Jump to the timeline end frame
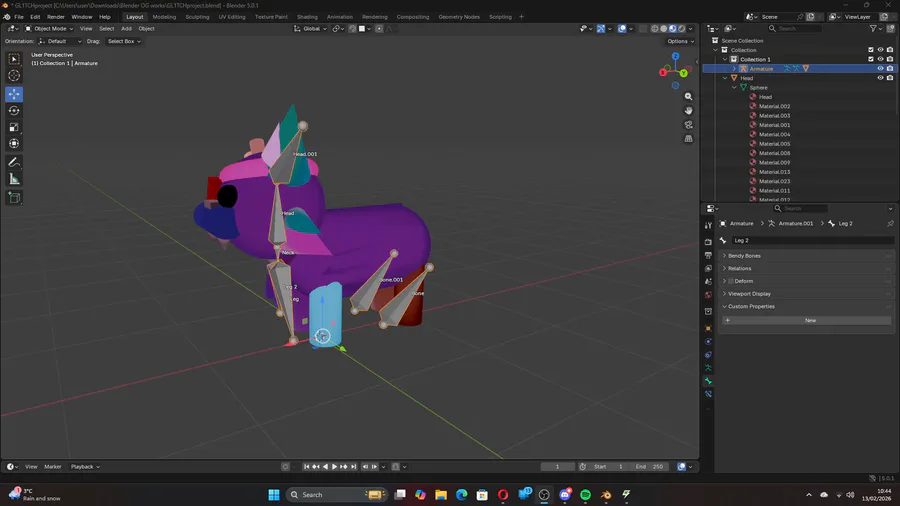Viewport: 900px width, 506px height. [354, 467]
